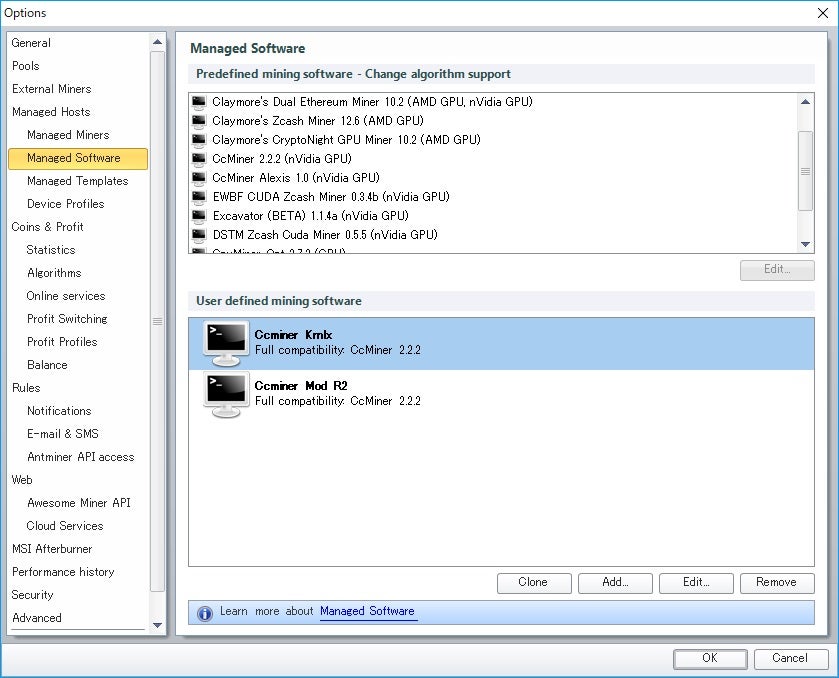The height and width of the screenshot is (678, 839).
Task: Select Claymore's Zcash Miner 12.6 text
Action: click(318, 121)
